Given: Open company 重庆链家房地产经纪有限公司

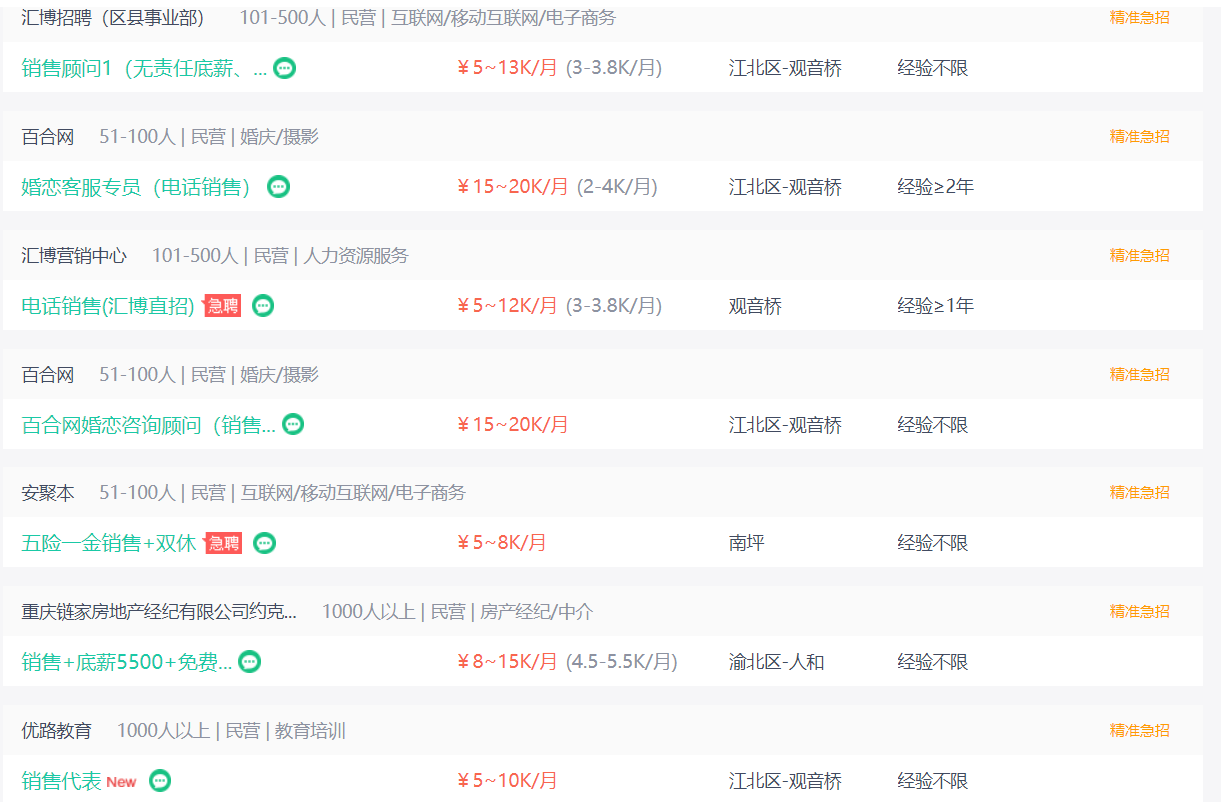Looking at the screenshot, I should tap(159, 612).
